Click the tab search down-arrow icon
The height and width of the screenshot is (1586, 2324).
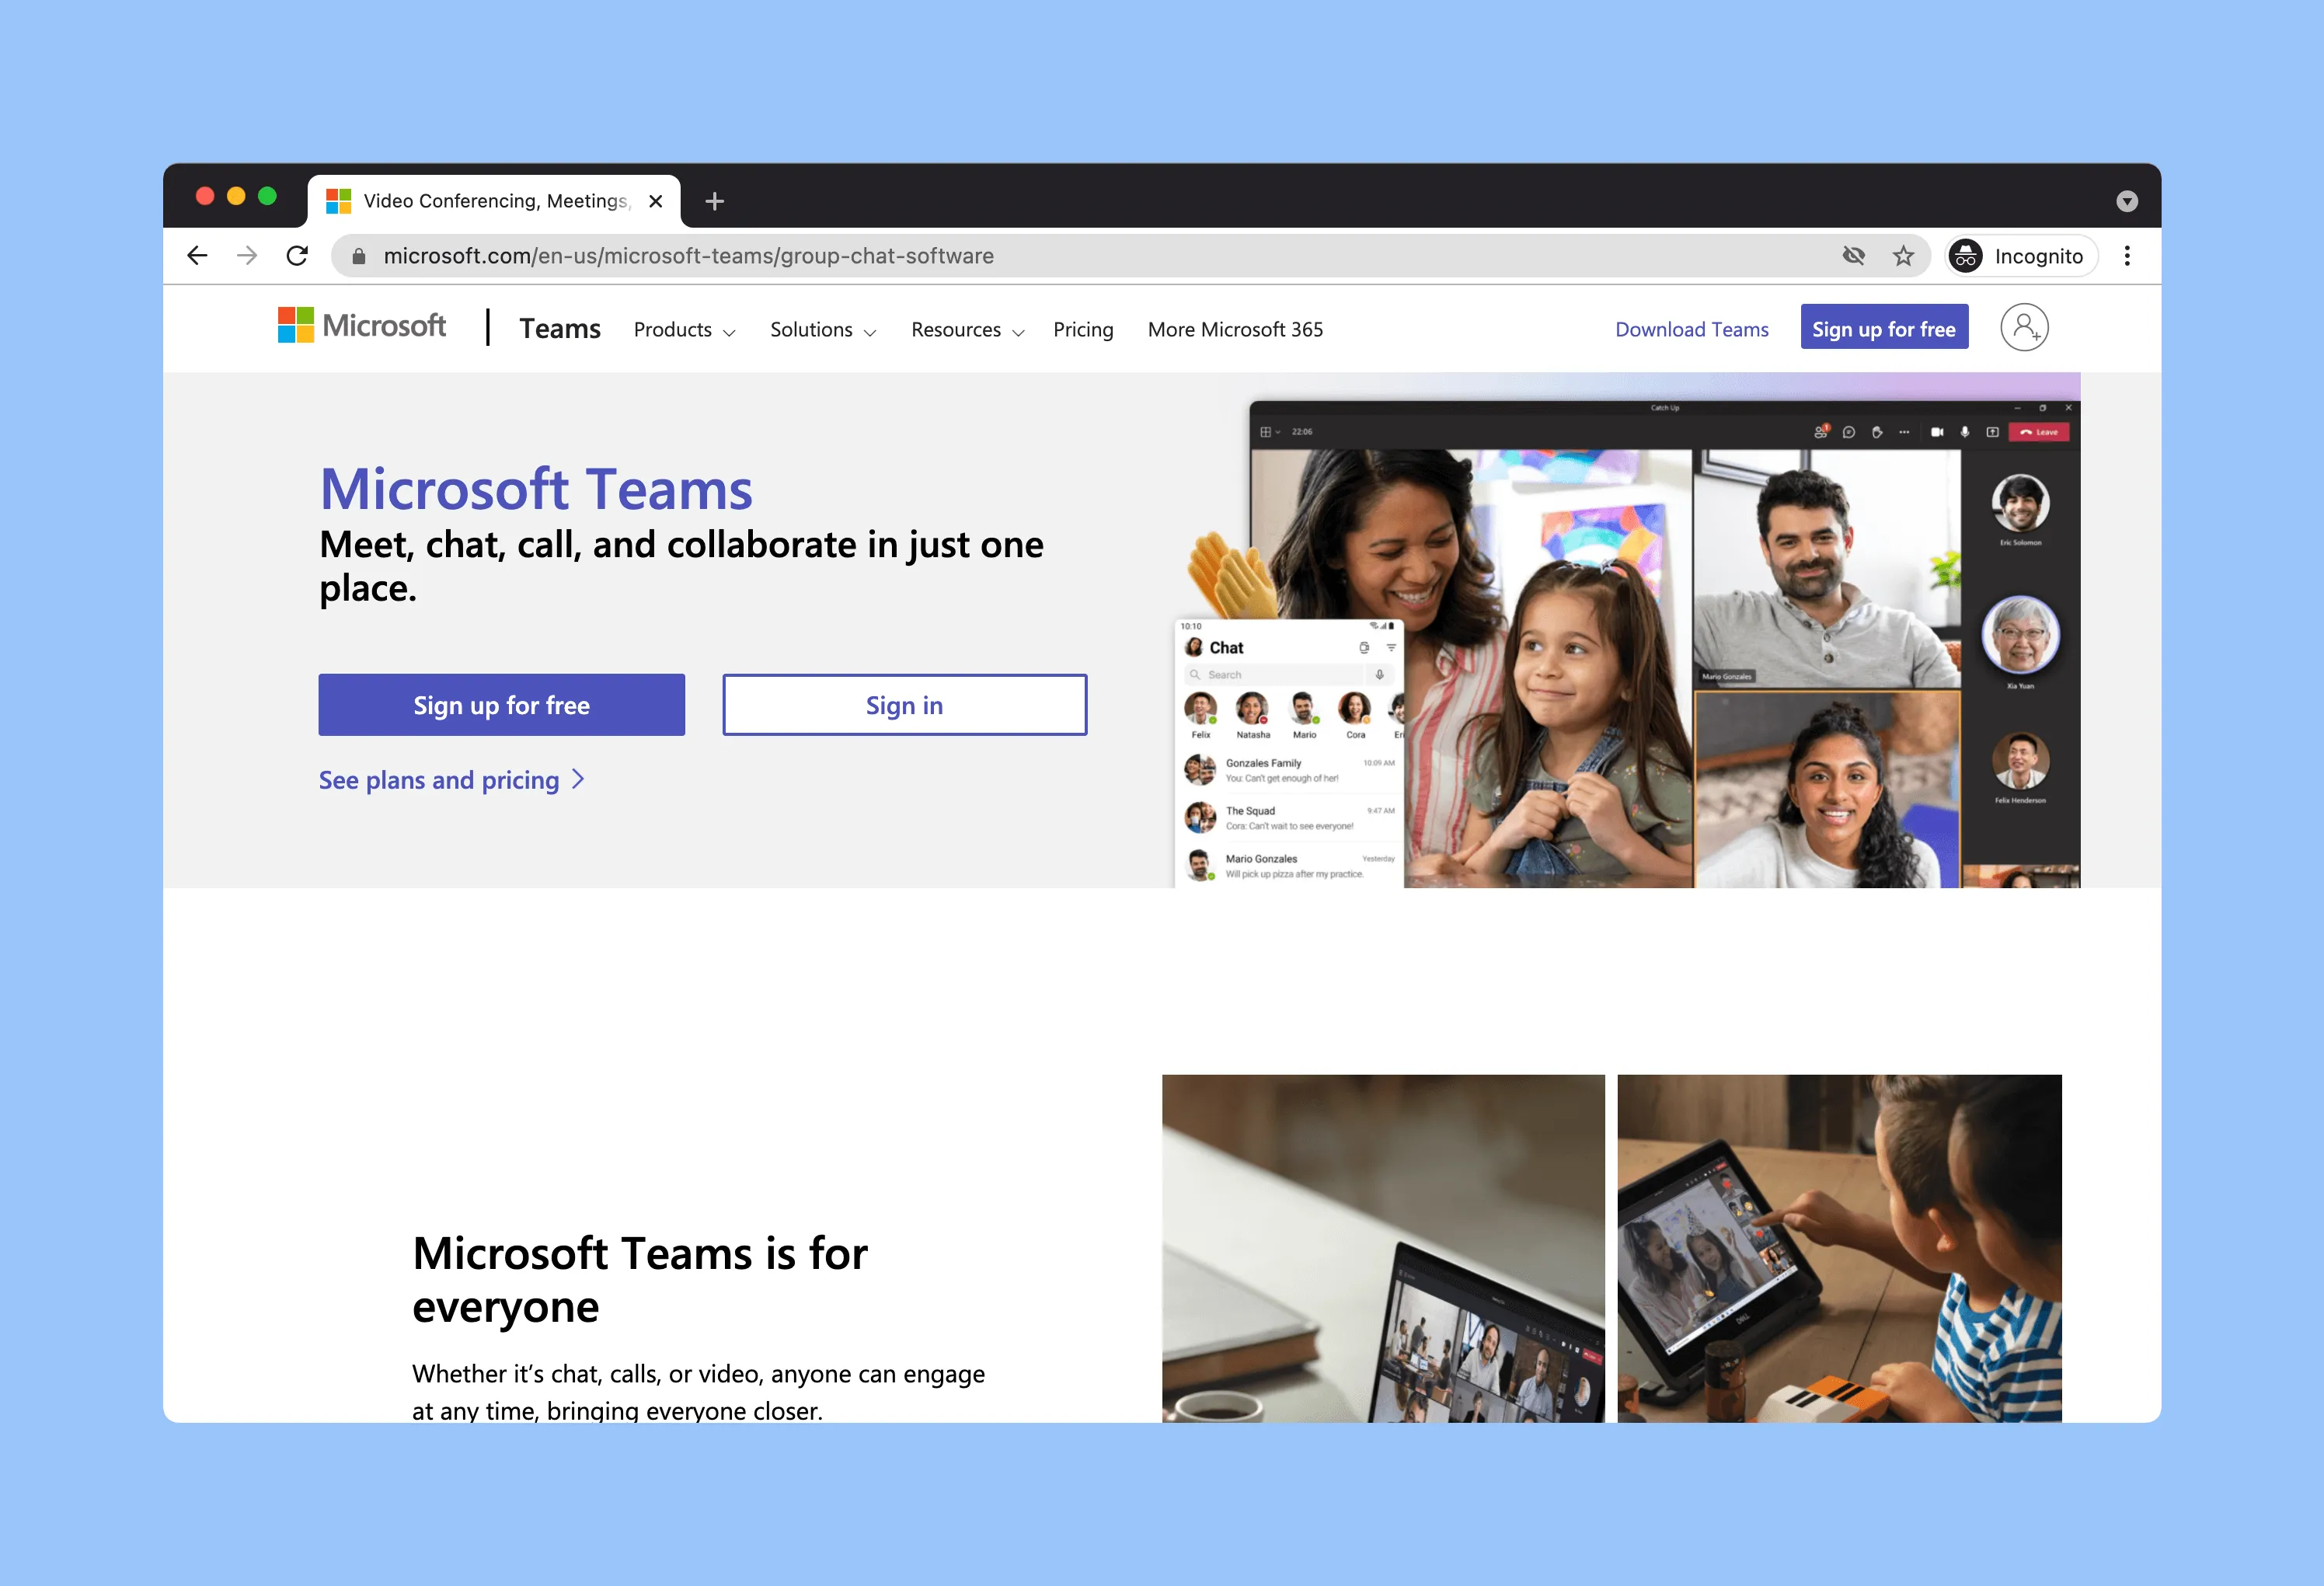pyautogui.click(x=2127, y=201)
